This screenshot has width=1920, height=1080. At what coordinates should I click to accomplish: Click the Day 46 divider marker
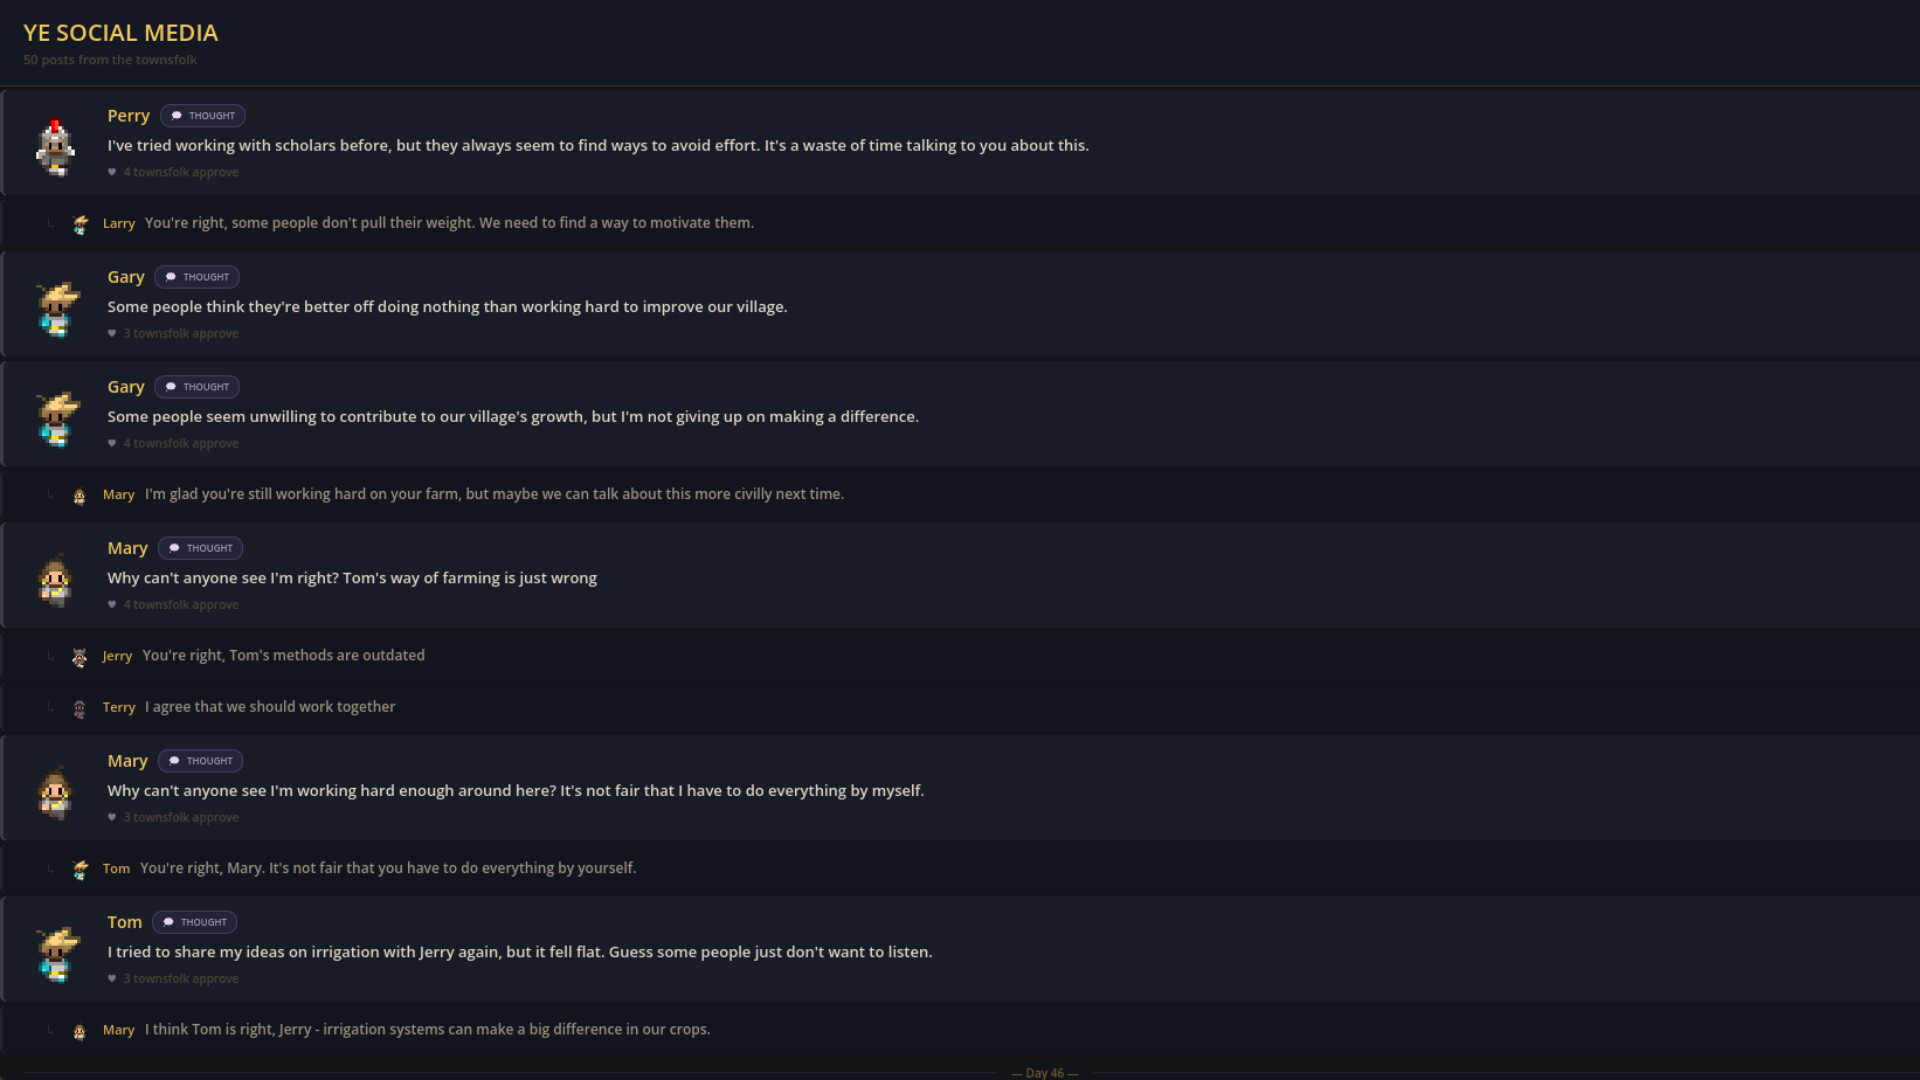pyautogui.click(x=1044, y=1073)
